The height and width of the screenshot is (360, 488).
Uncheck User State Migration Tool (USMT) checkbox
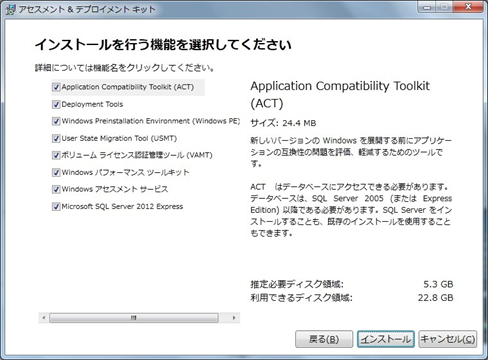[56, 138]
